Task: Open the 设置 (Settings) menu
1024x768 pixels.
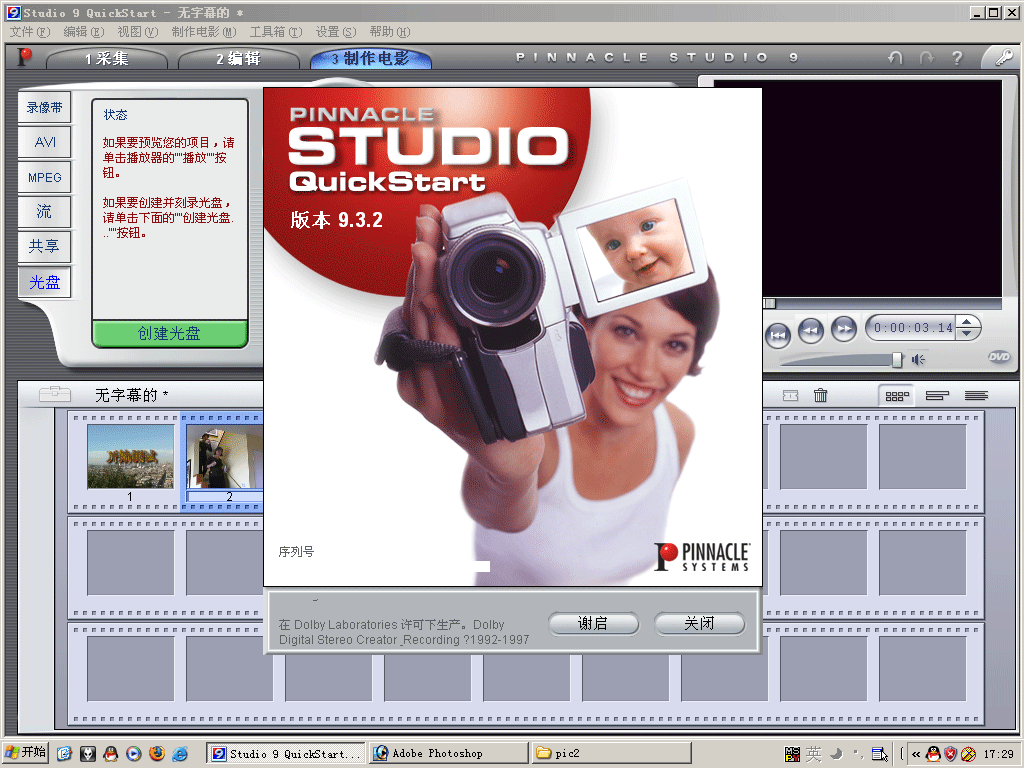Action: [x=336, y=31]
